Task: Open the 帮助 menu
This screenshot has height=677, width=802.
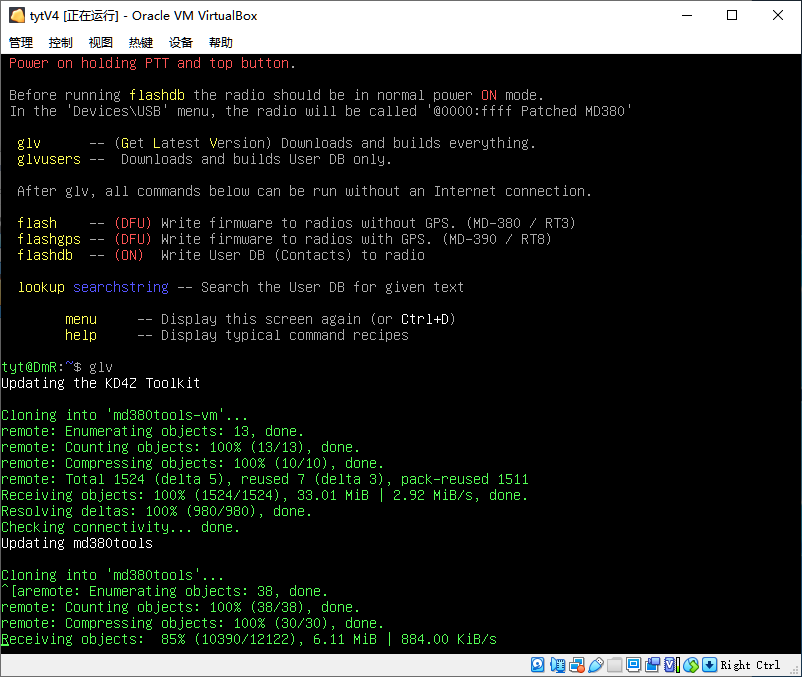Action: (x=221, y=43)
